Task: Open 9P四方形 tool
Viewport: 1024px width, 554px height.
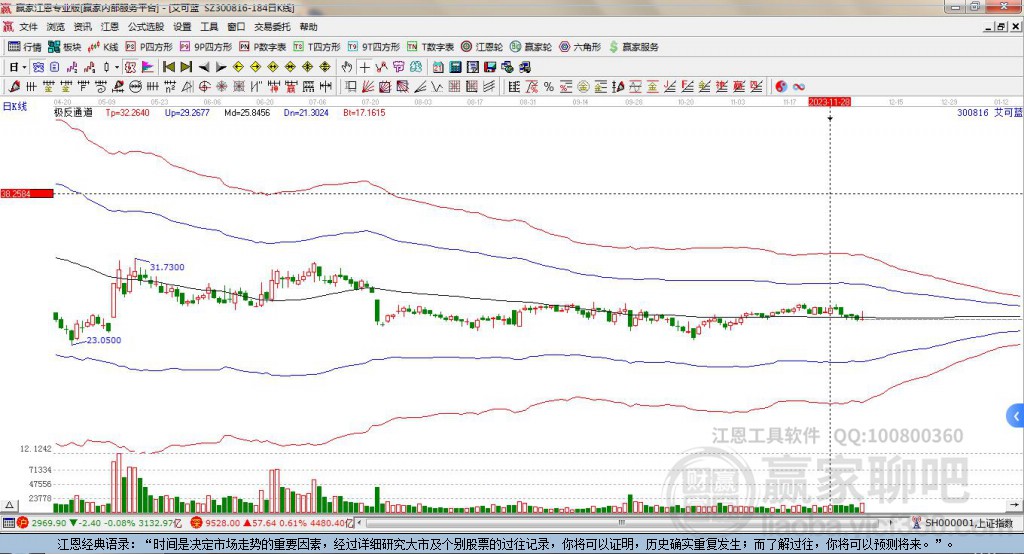Action: coord(206,47)
